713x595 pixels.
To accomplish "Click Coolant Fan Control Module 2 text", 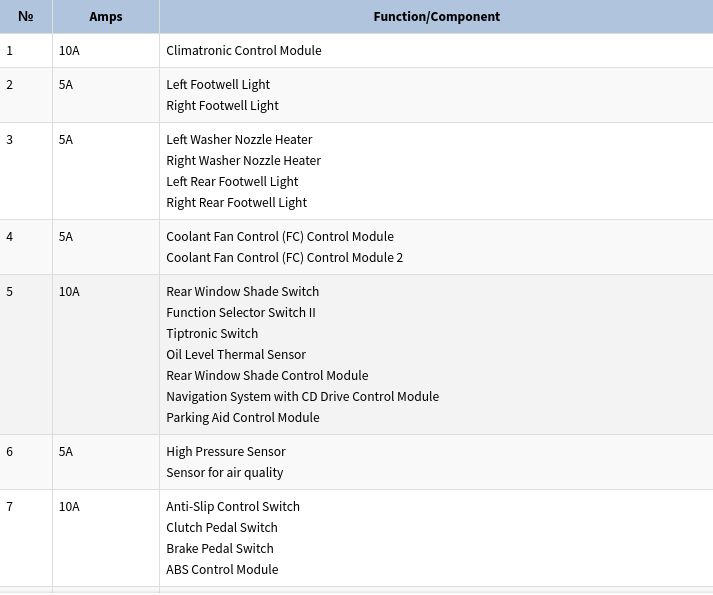I will 284,257.
